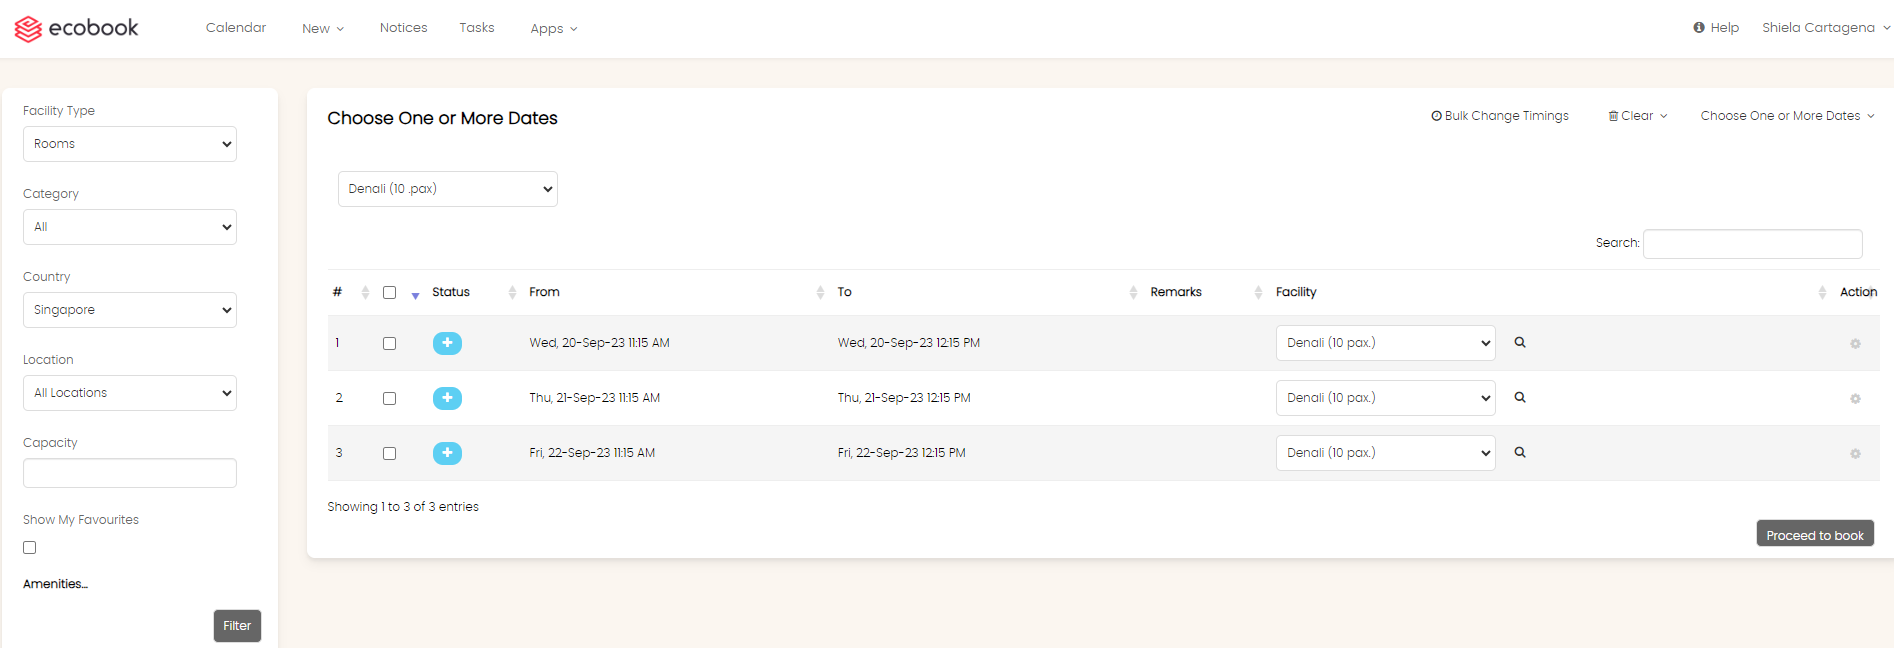Change the facility dropdown in row 1
The image size is (1894, 648).
coord(1386,343)
